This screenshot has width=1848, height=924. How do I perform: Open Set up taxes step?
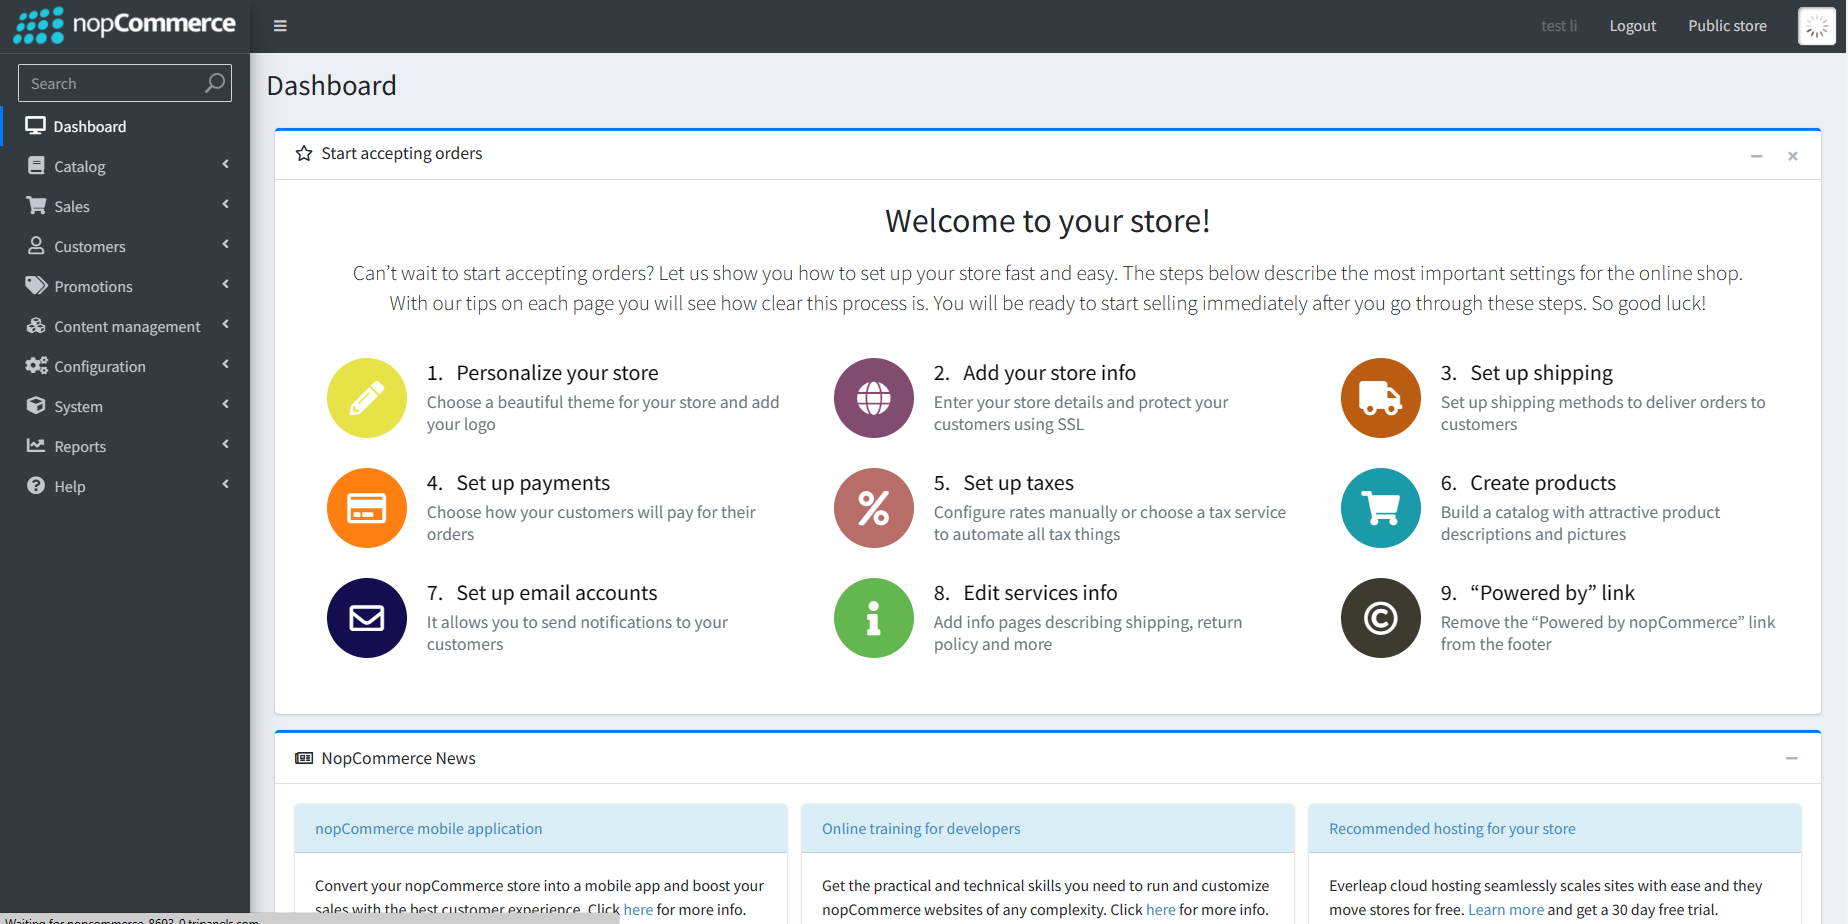[x=1018, y=483]
